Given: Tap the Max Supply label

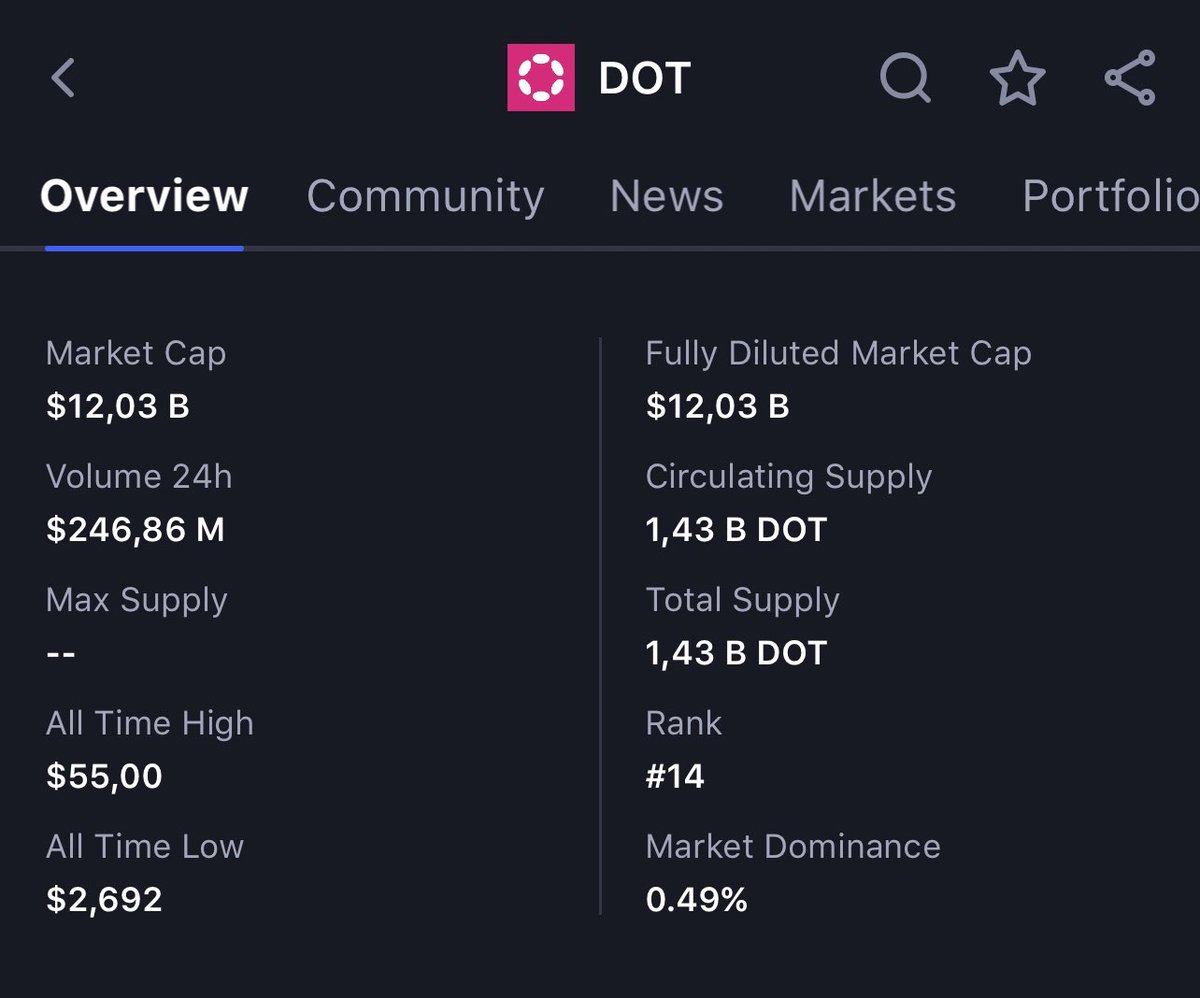Looking at the screenshot, I should pos(137,600).
